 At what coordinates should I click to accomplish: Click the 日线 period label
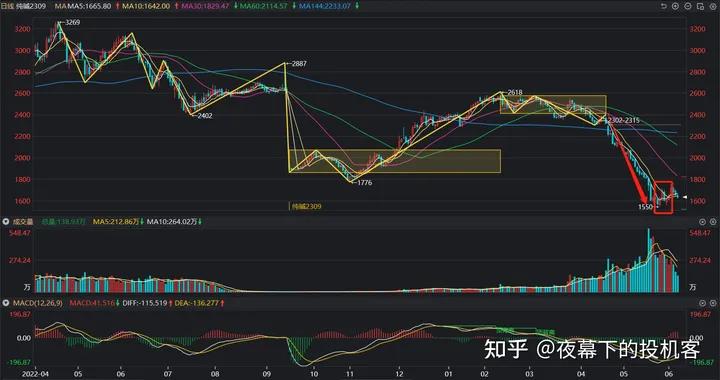(8, 6)
